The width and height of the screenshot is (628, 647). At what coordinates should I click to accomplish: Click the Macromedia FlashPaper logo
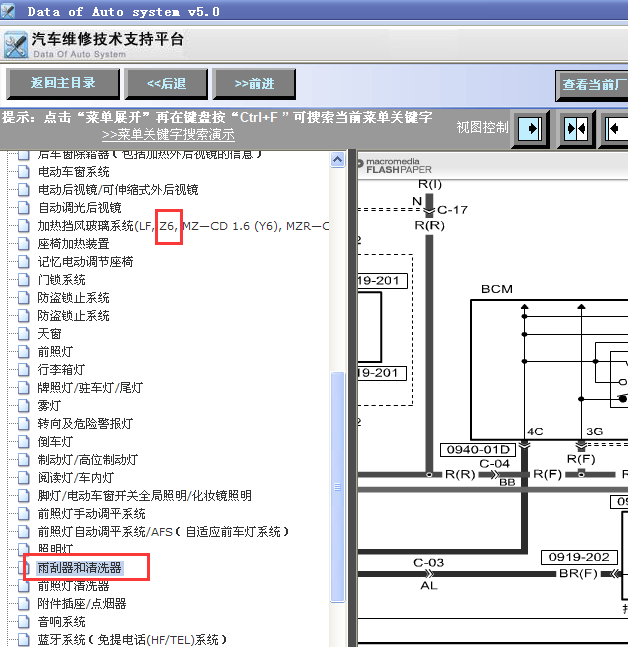point(394,165)
